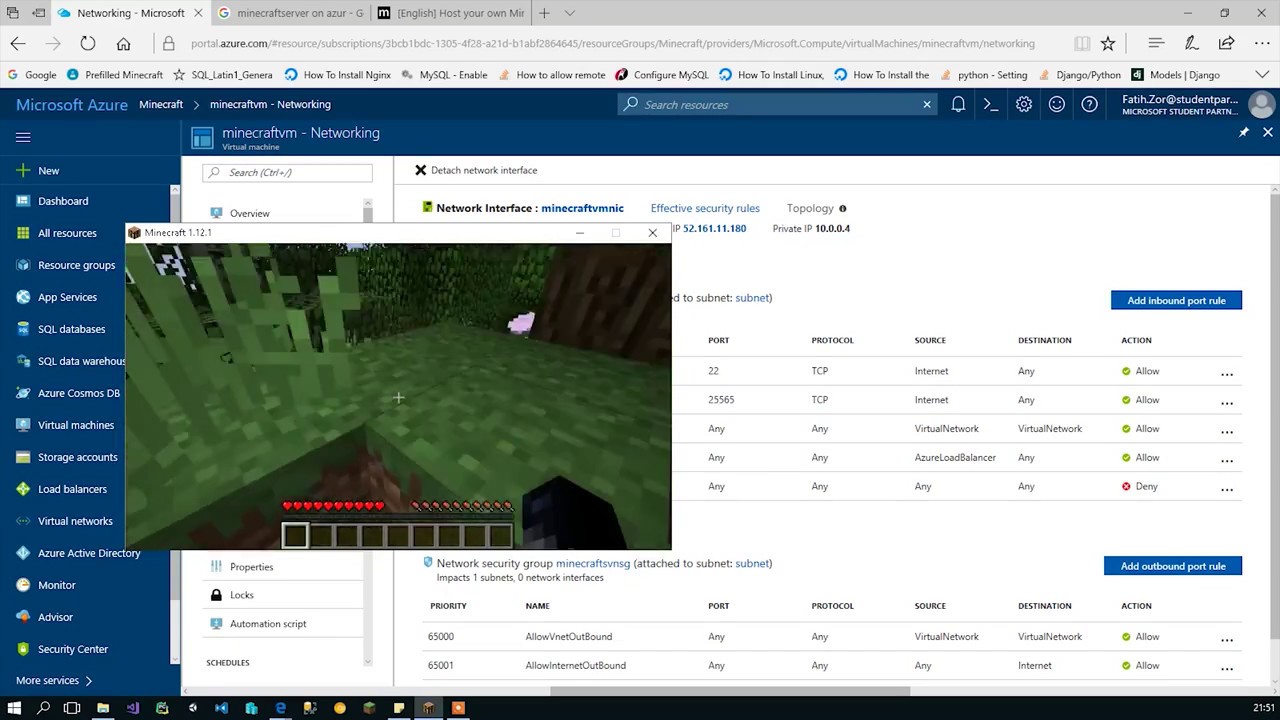Viewport: 1280px width, 720px height.
Task: Open the portal settings gear
Action: click(1024, 104)
